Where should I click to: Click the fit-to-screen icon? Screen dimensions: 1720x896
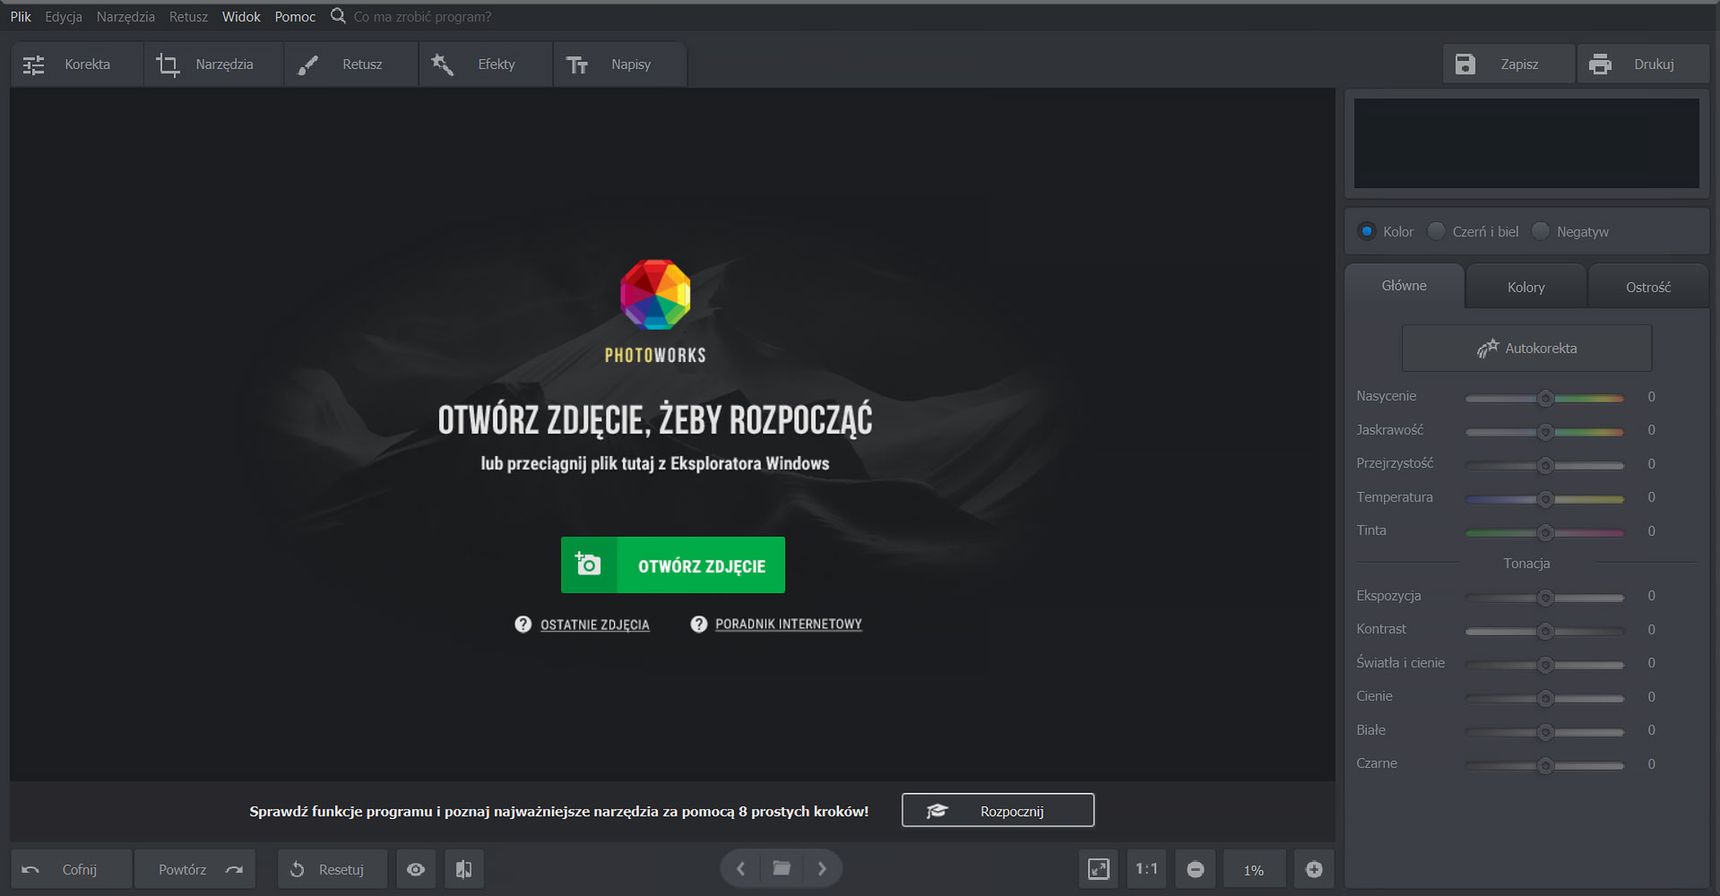click(x=1099, y=869)
